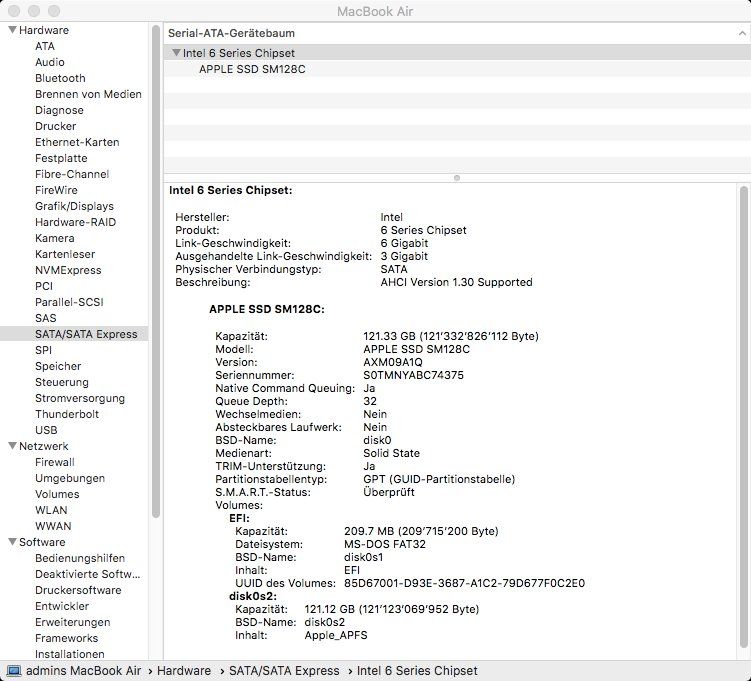Select ATA in the sidebar
Viewport: 751px width, 681px height.
pos(45,46)
